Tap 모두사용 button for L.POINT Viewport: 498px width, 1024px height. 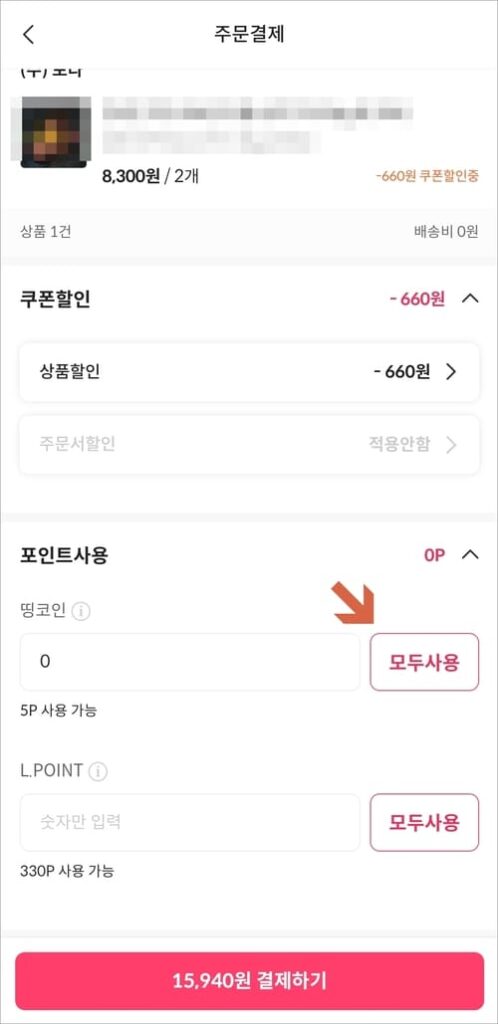point(424,822)
